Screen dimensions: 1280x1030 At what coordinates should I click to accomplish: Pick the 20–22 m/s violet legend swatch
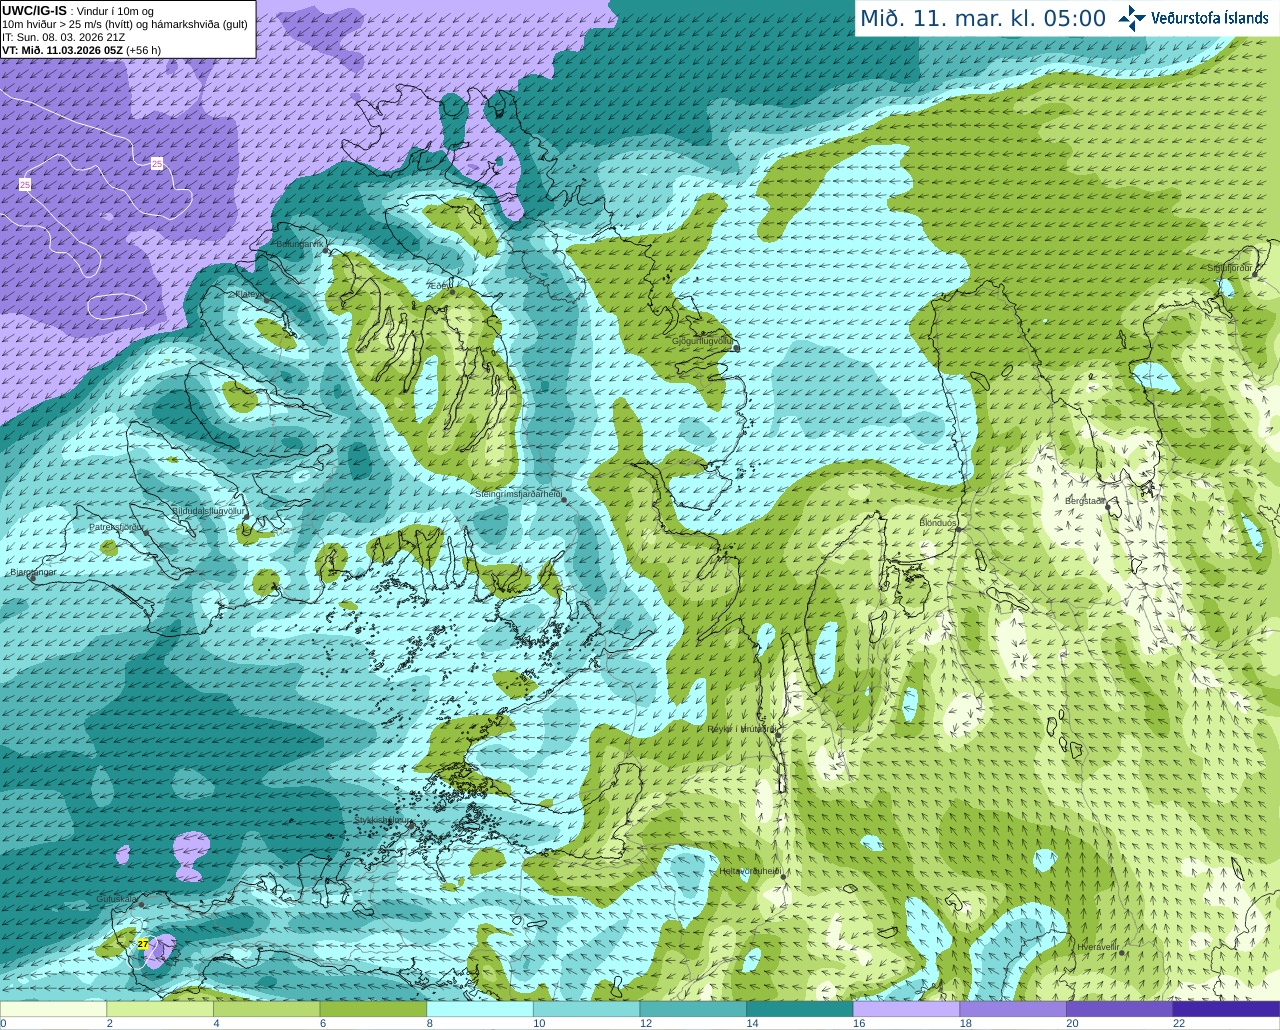pos(1120,1009)
